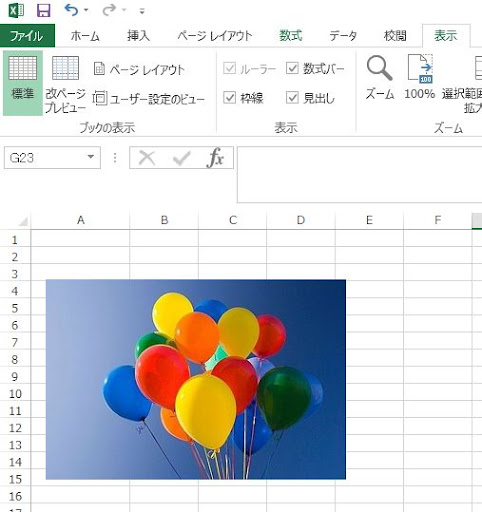482x512 pixels.
Task: Switch to the 校閲 tab
Action: coord(395,36)
